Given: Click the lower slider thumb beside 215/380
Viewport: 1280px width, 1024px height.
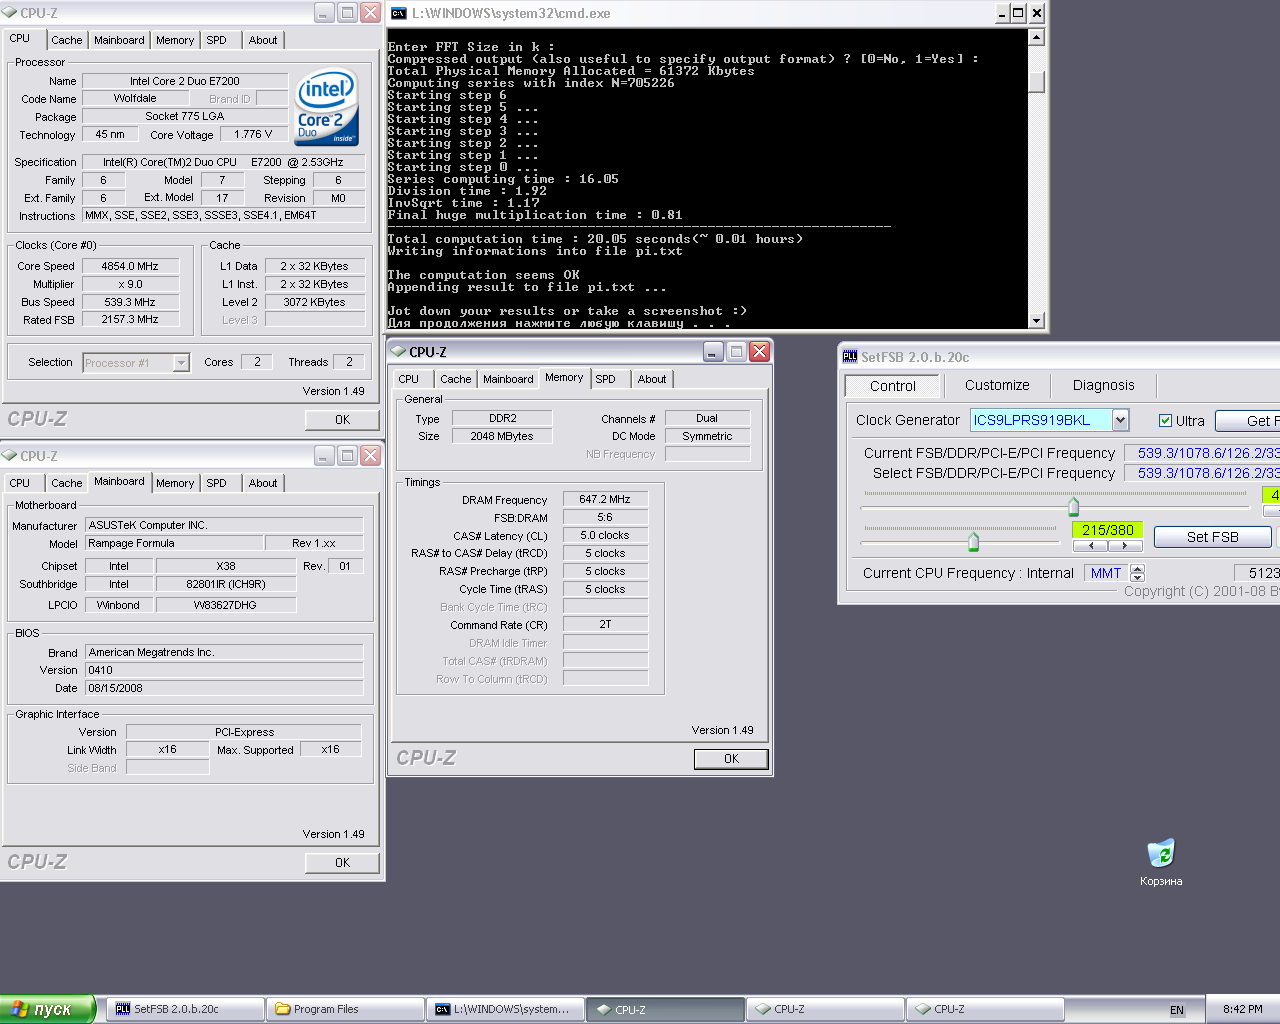Looking at the screenshot, I should click(x=973, y=541).
